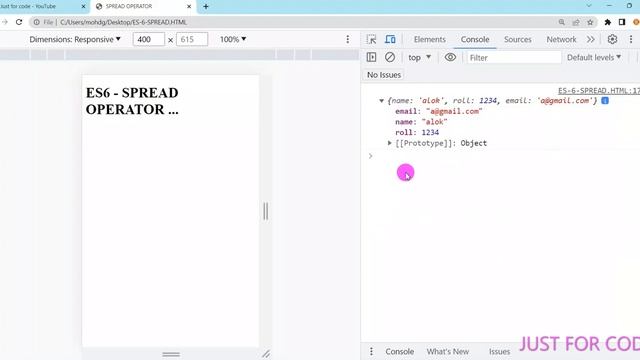Click the viewport right-edge resize handle
The image size is (640, 360).
266,211
